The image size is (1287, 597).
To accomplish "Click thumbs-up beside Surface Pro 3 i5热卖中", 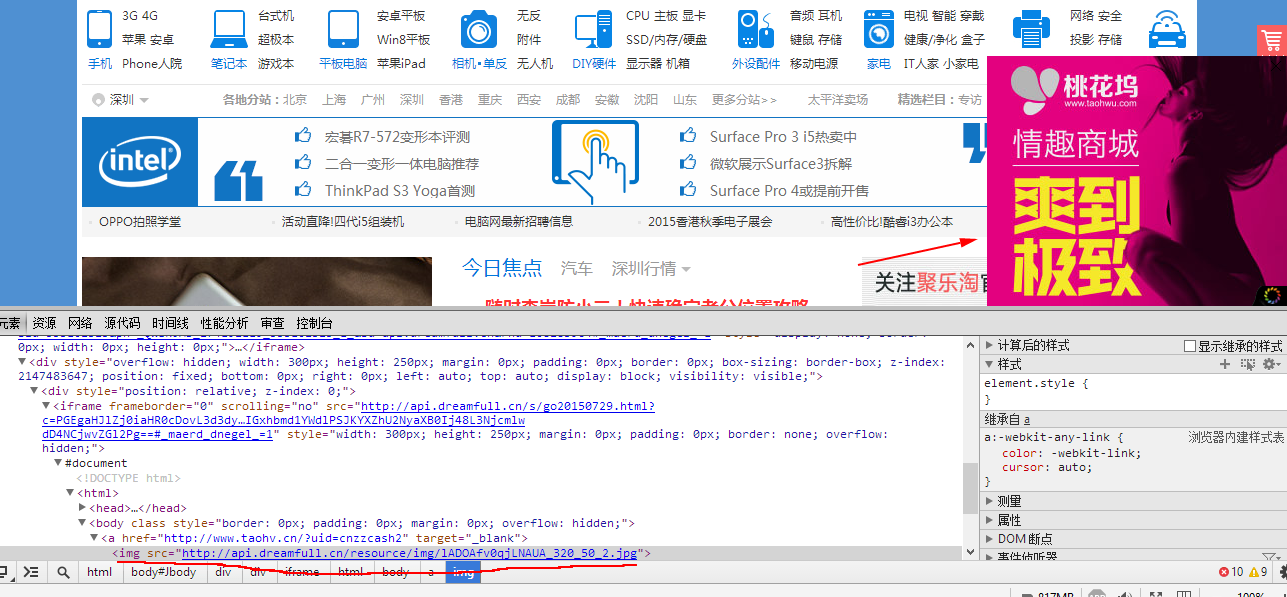I will (x=688, y=135).
